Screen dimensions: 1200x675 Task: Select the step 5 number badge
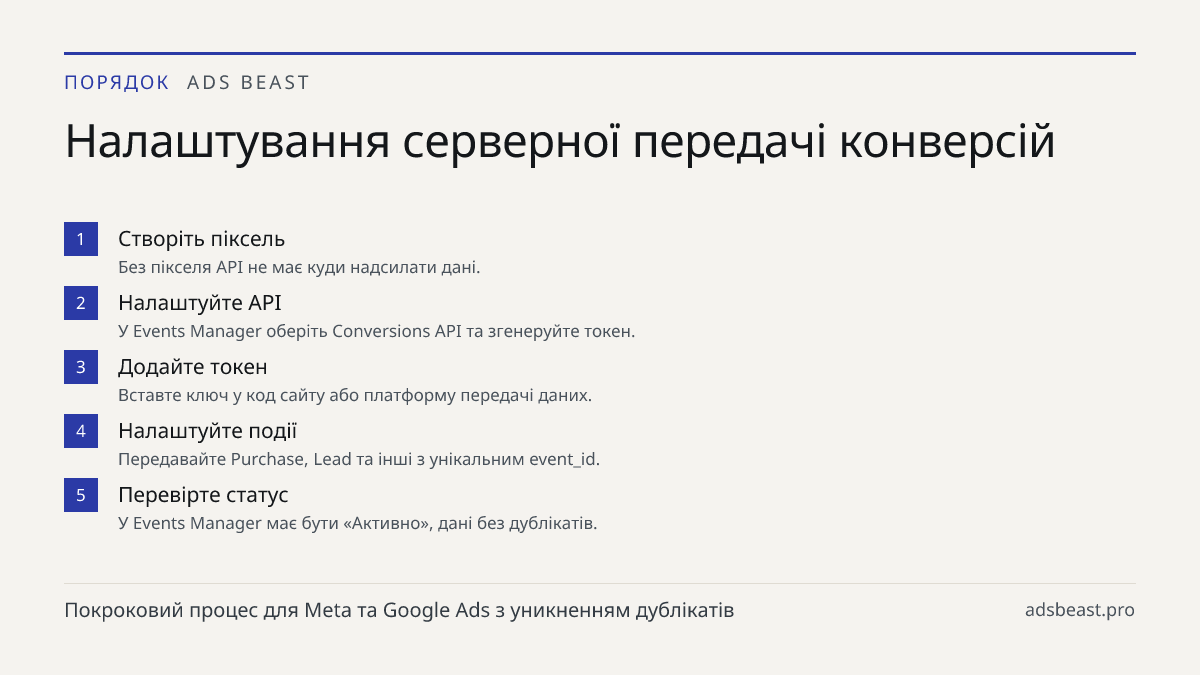click(81, 495)
